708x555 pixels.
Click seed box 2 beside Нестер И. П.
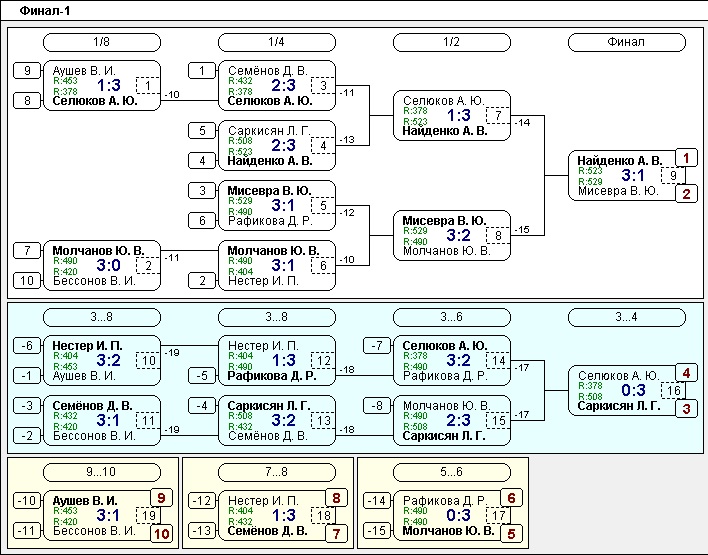(202, 280)
